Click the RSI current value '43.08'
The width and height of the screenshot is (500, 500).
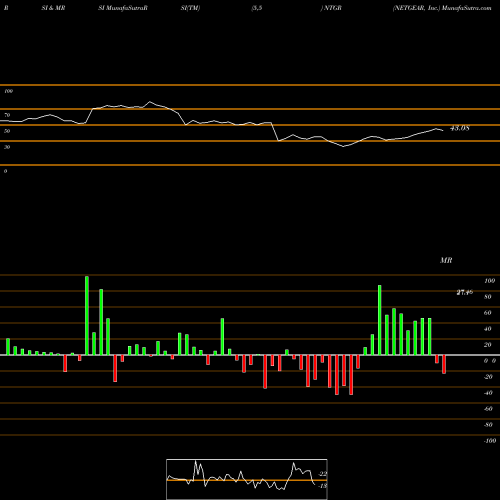[x=460, y=128]
